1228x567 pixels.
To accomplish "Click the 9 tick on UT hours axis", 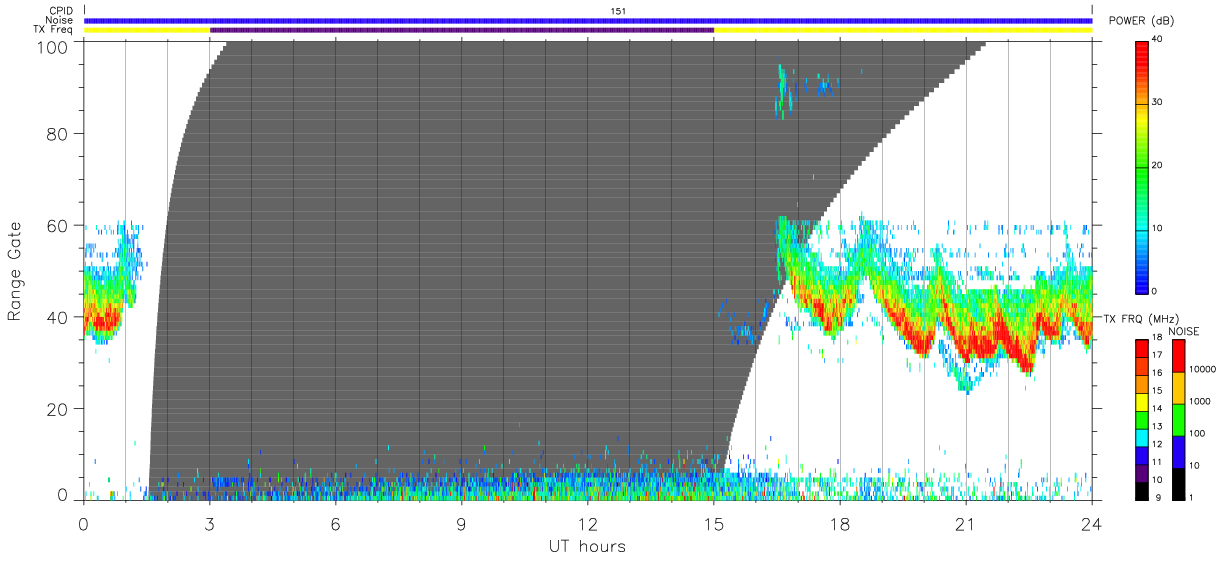I will click(462, 523).
